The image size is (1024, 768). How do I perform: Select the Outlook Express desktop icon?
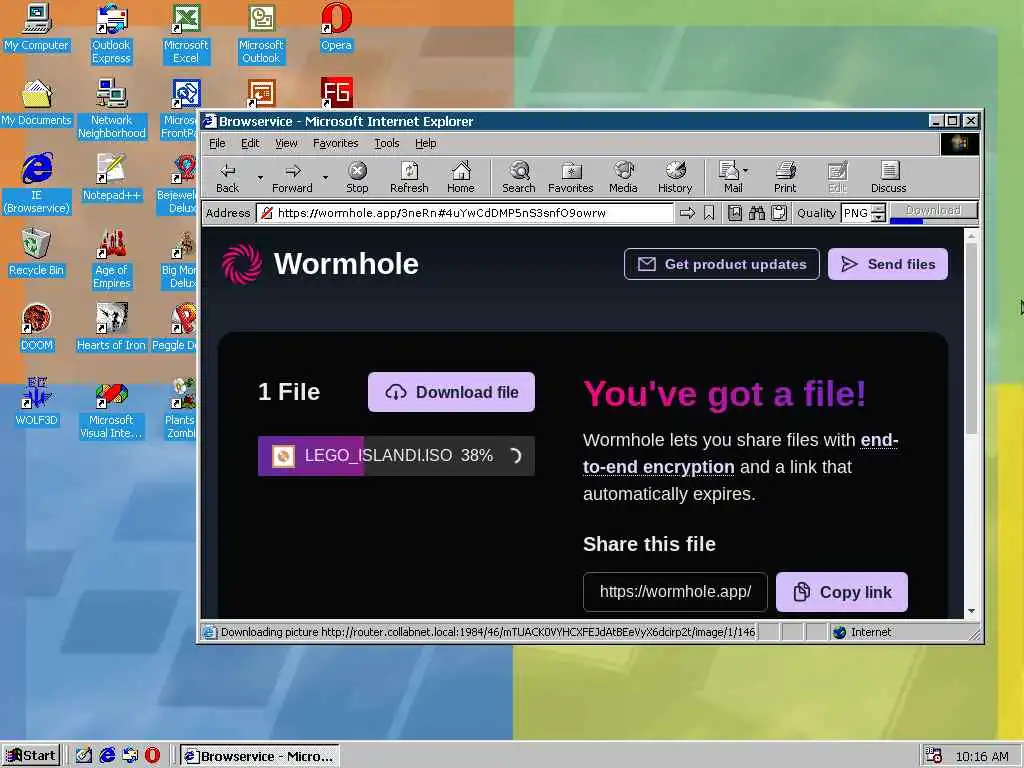[x=112, y=34]
